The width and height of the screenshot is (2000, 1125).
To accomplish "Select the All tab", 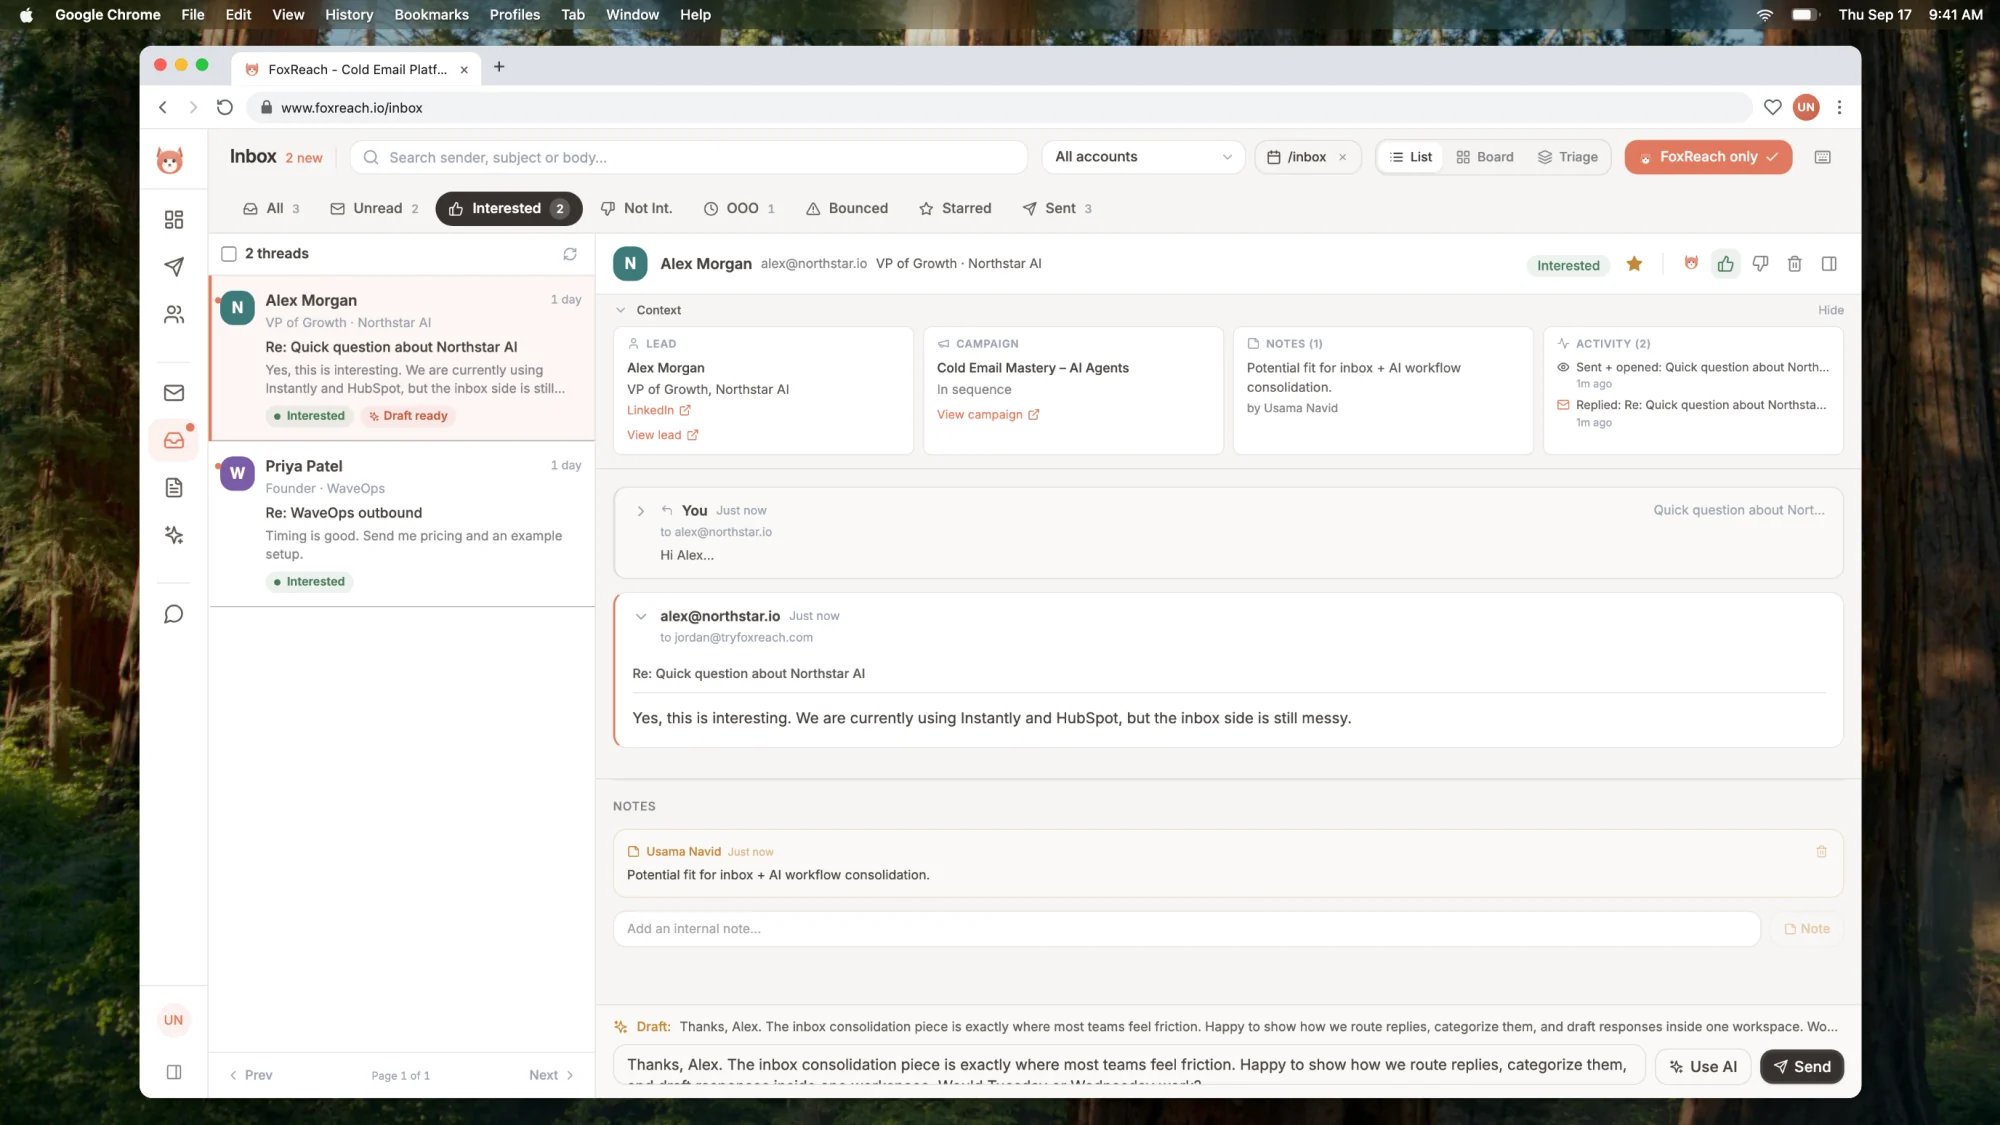I will pyautogui.click(x=271, y=208).
